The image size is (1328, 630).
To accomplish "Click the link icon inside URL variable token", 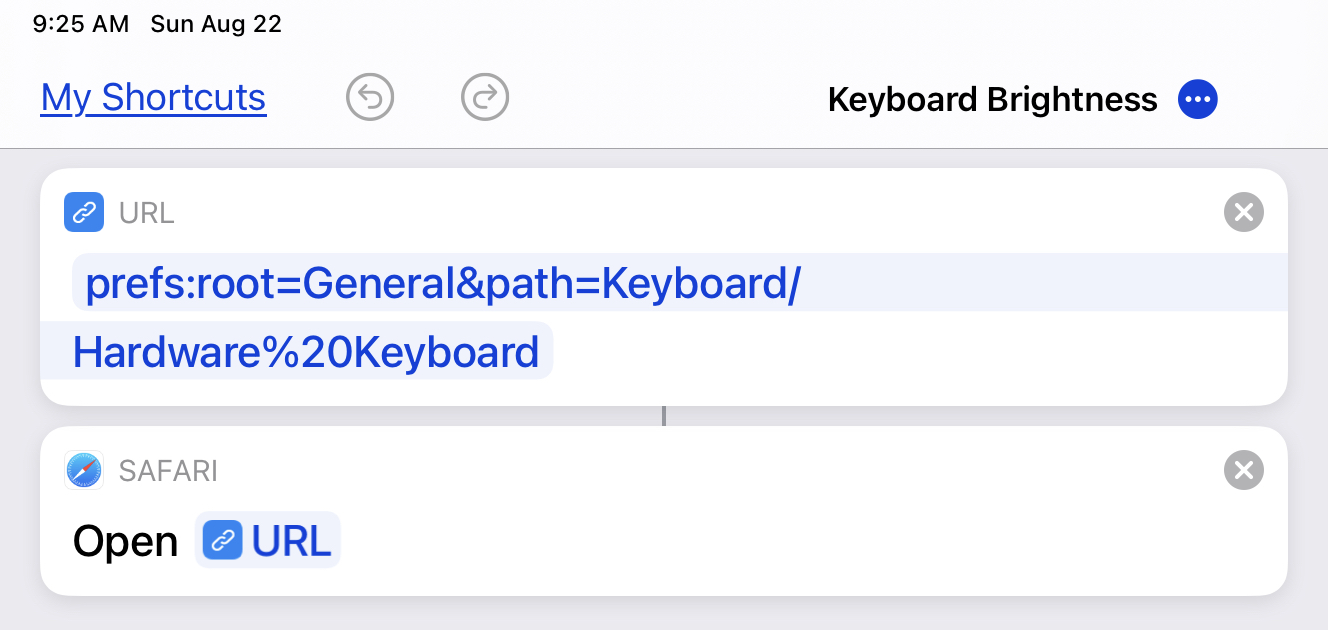I will pos(222,541).
